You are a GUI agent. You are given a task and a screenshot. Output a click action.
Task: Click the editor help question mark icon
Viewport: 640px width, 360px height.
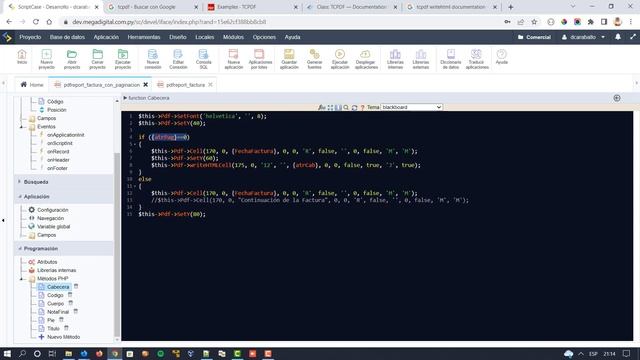[362, 107]
